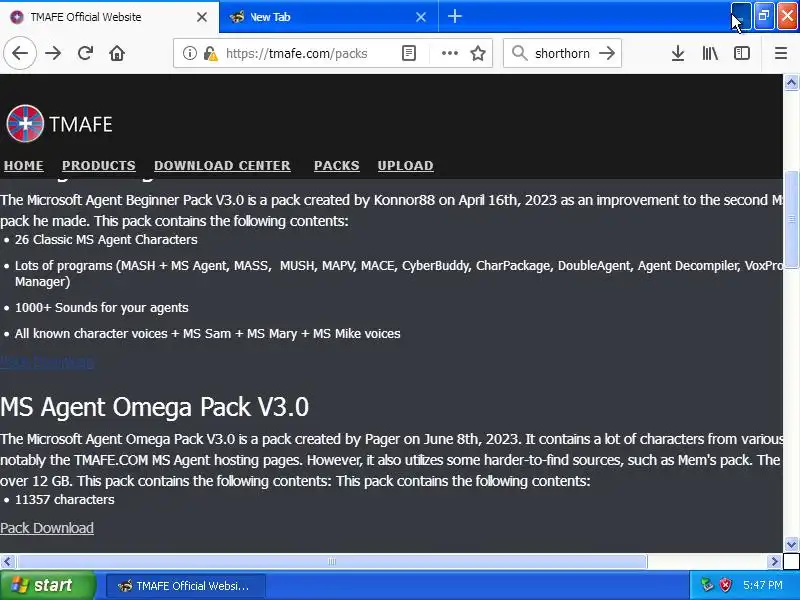
Task: Open a new tab with the plus
Action: (455, 16)
